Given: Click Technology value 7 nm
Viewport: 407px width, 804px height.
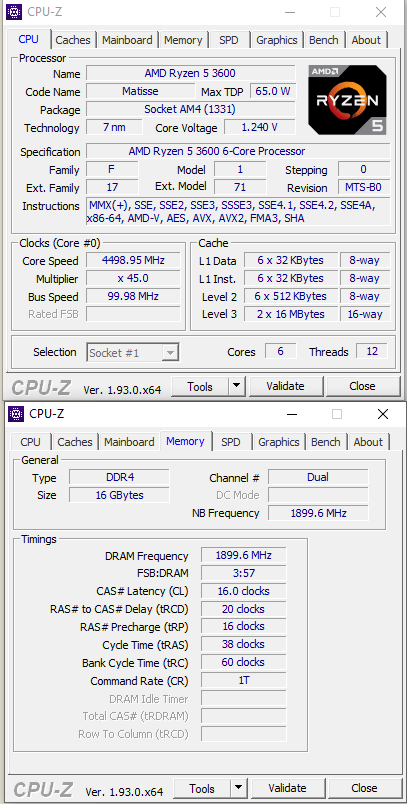Looking at the screenshot, I should [114, 127].
